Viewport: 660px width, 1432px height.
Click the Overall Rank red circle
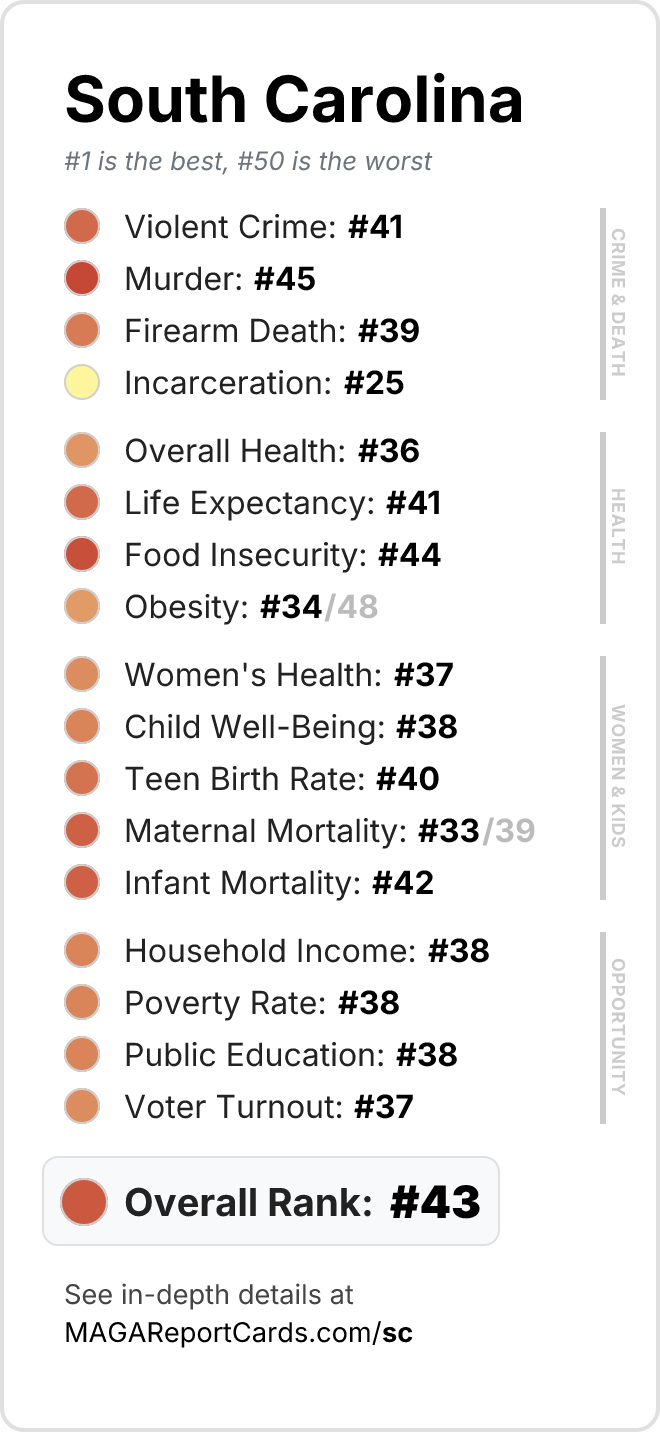coord(84,1201)
